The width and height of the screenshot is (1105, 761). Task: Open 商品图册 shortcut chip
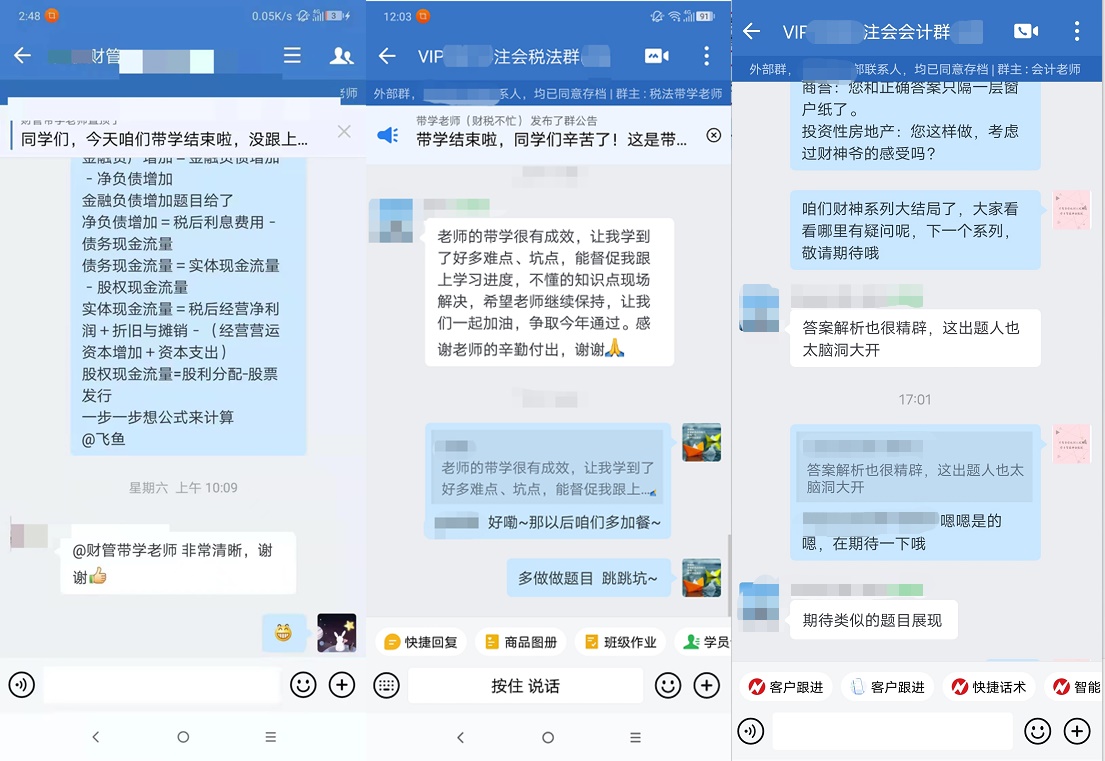click(521, 642)
